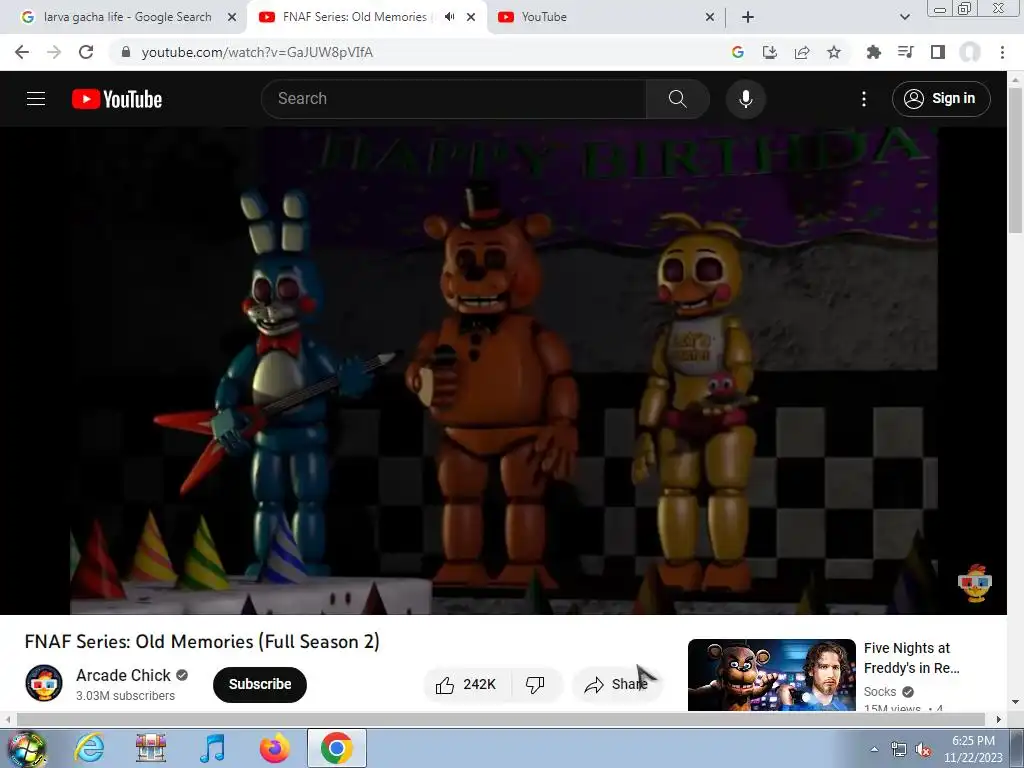Click the vertical page scrollbar thumb
Screen dimensions: 1024x768
1015,159
